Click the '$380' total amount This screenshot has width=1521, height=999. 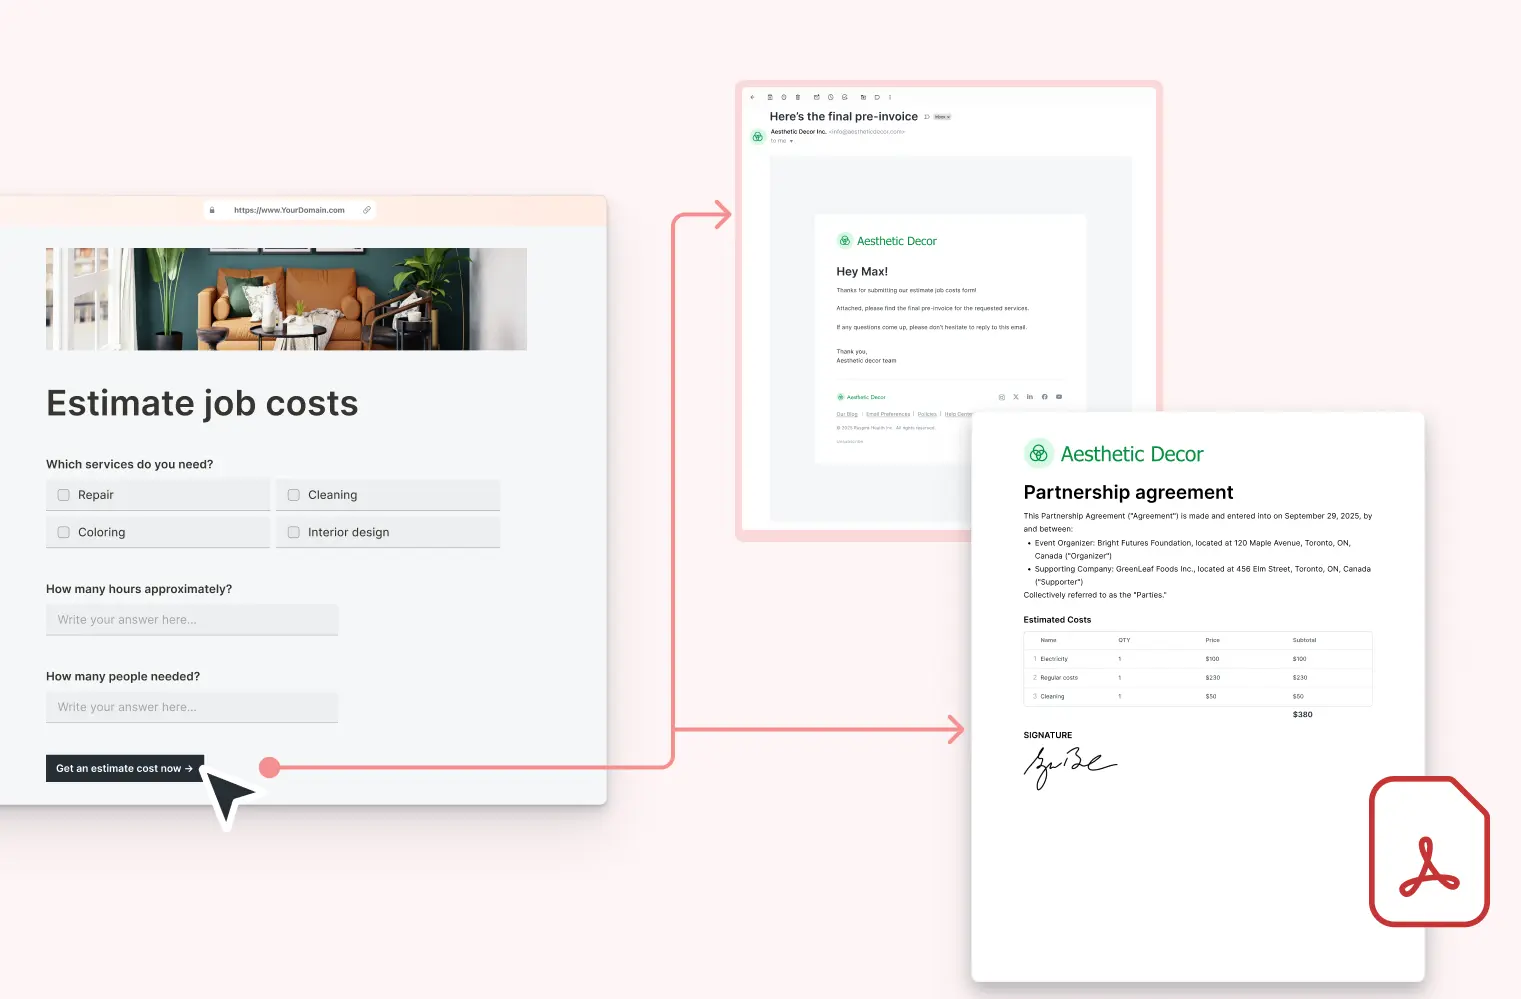click(1302, 715)
